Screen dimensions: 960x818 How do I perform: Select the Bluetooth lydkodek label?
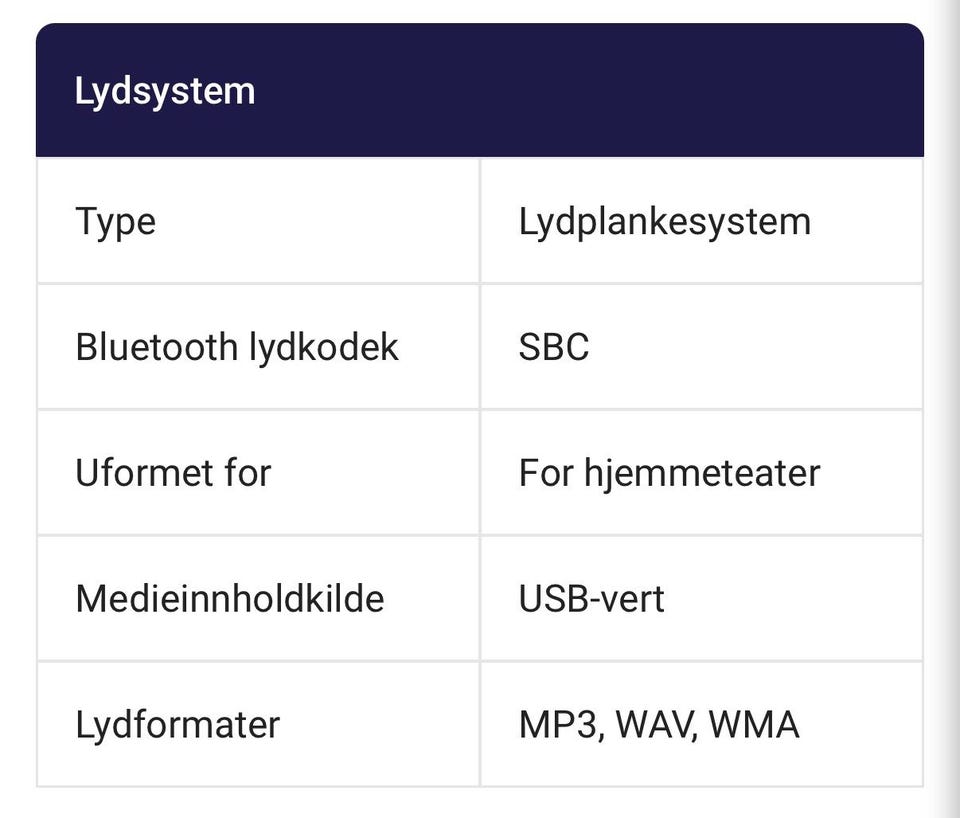tap(237, 347)
